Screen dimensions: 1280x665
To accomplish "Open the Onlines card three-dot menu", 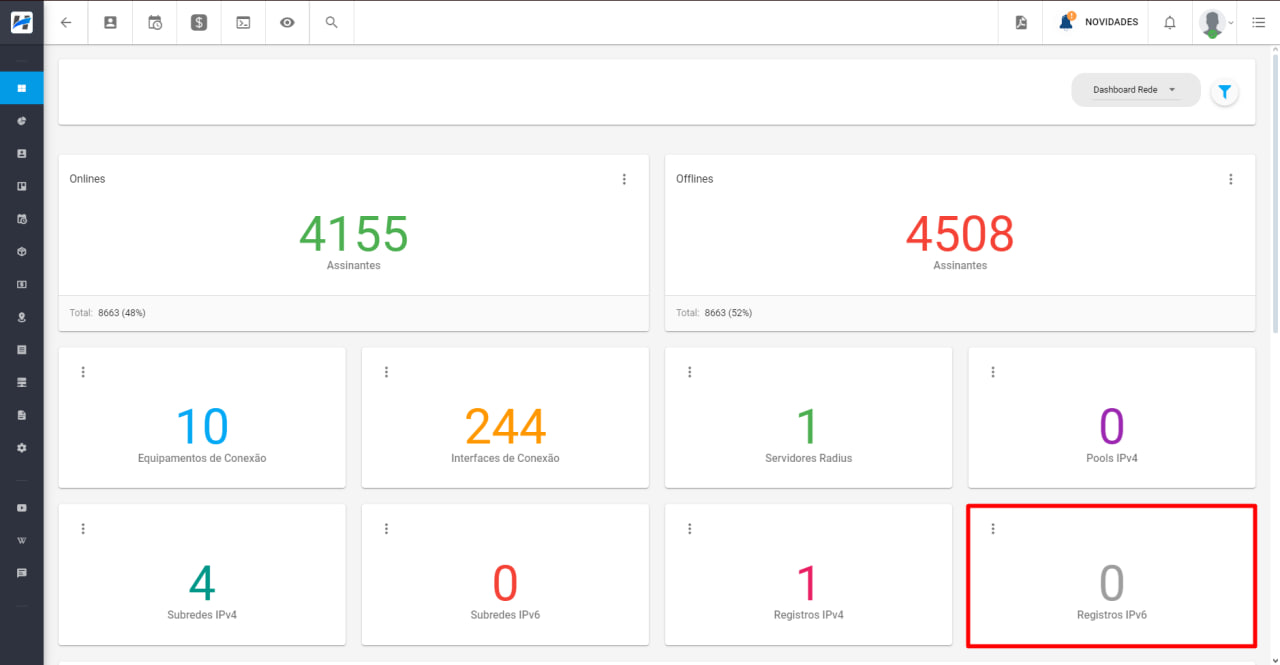I will click(624, 179).
